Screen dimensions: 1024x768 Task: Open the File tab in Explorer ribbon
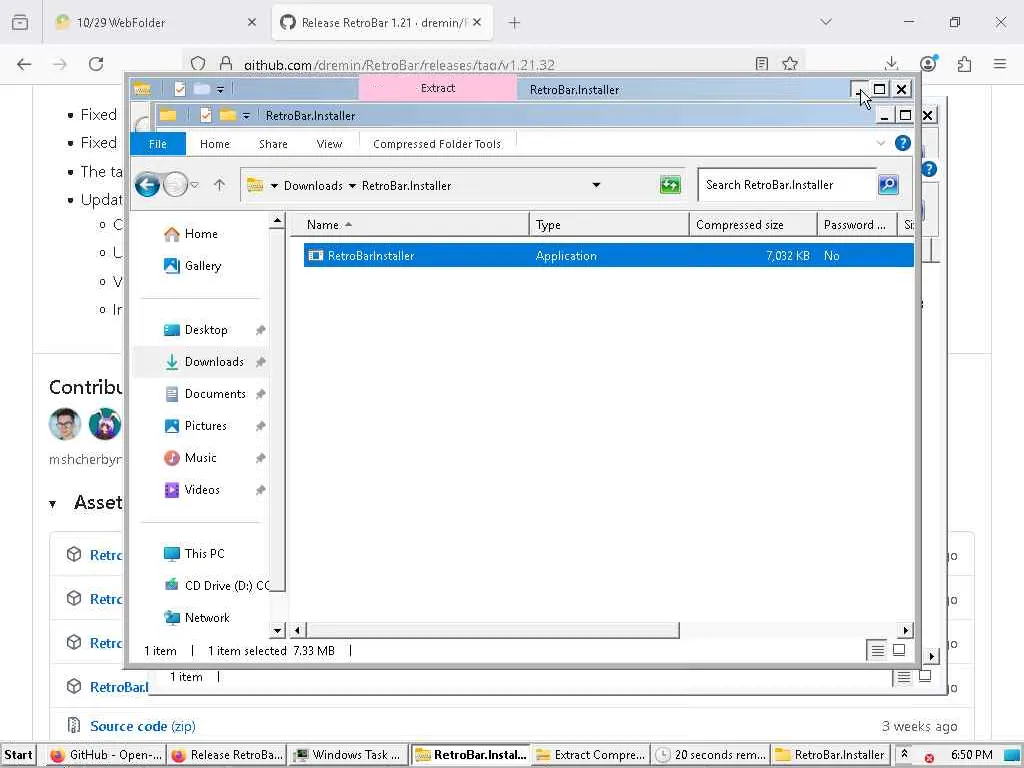[158, 144]
